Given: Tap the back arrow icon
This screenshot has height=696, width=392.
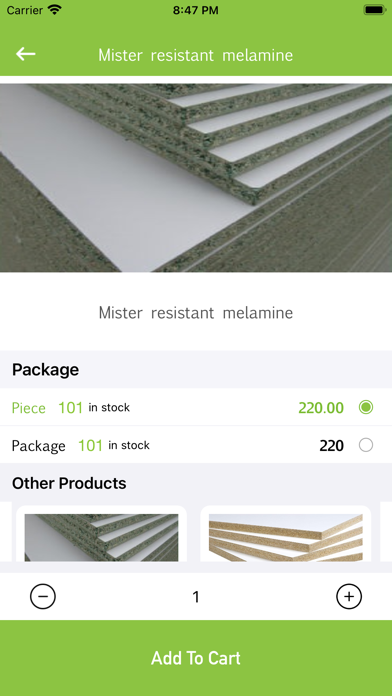Looking at the screenshot, I should [25, 54].
